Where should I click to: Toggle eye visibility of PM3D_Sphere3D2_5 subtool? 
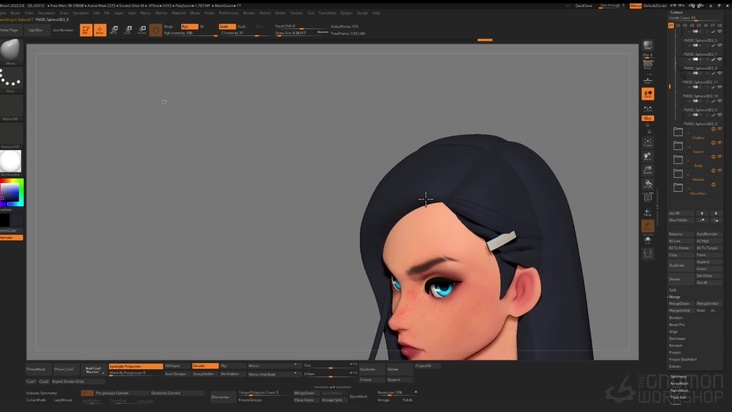[720, 32]
